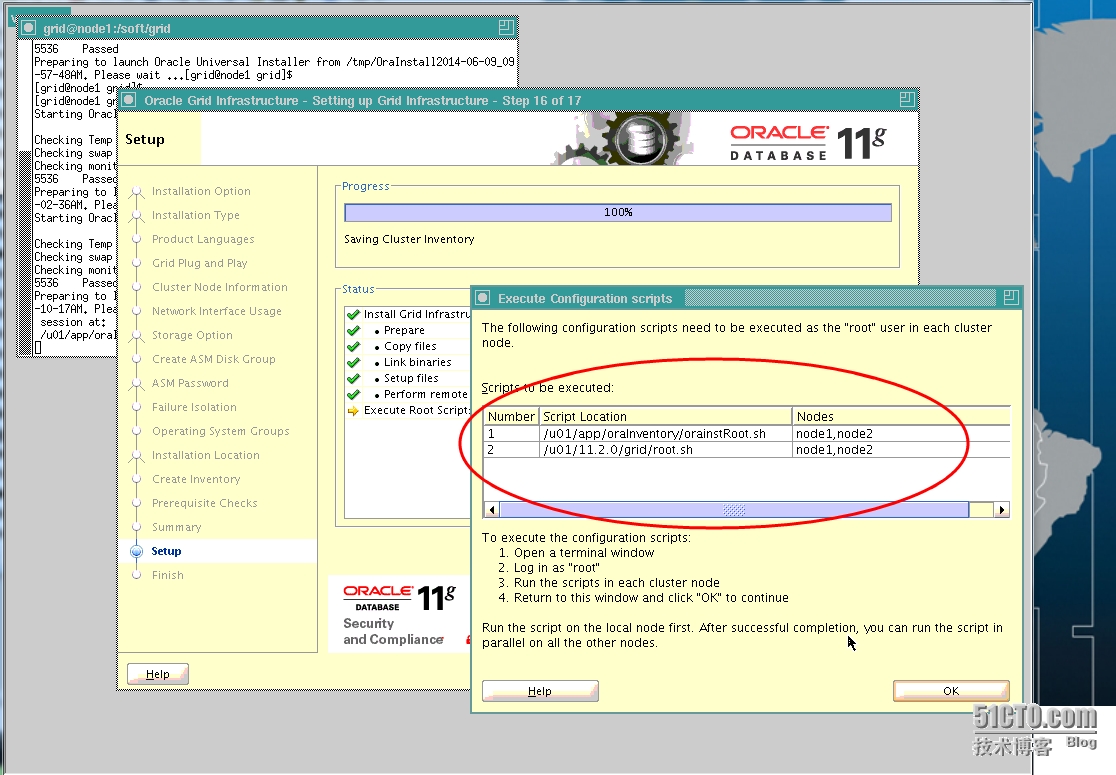Click Oracle Database 11g logo in header
This screenshot has width=1116, height=775.
pos(808,142)
